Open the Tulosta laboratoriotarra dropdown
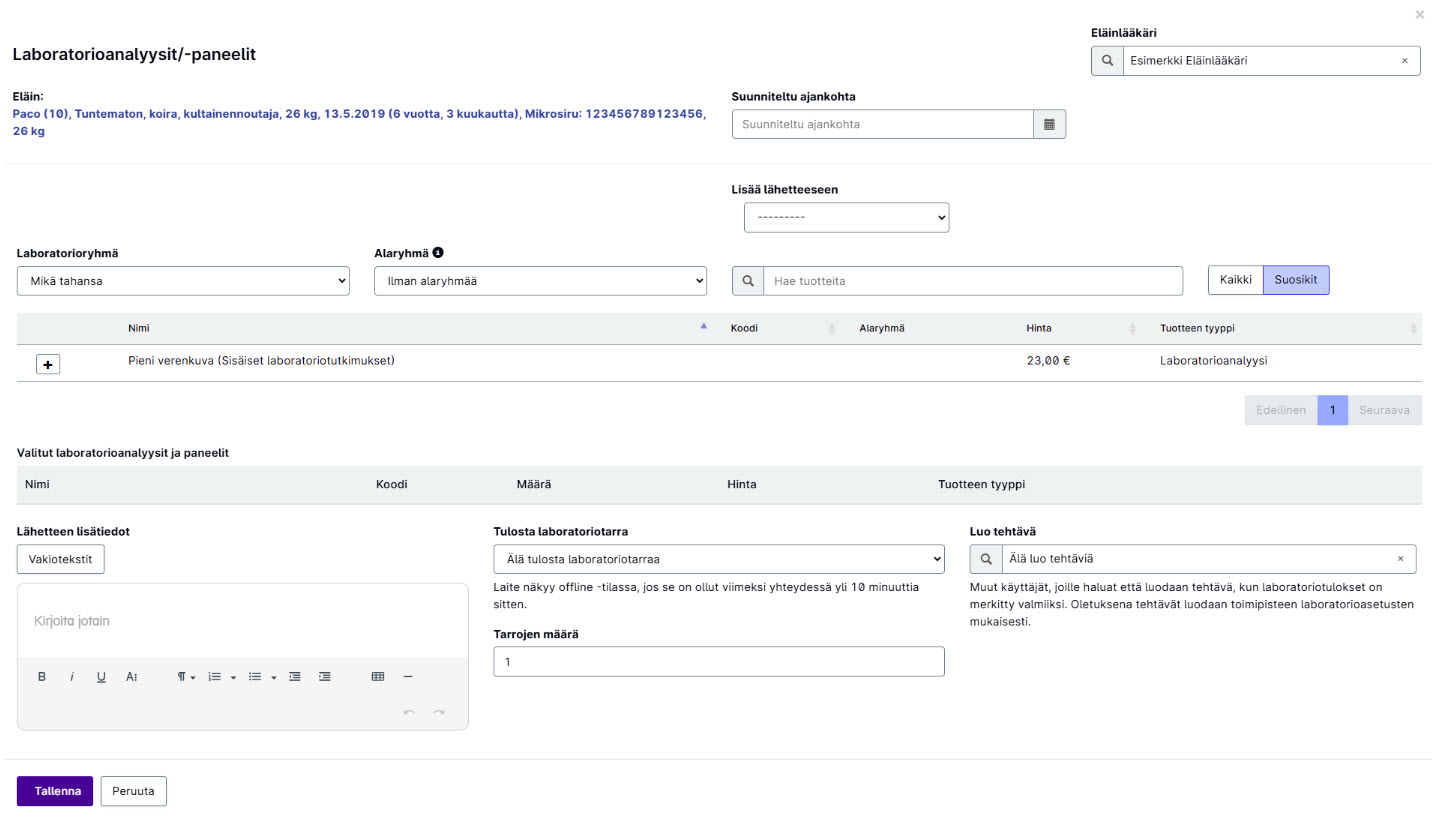This screenshot has width=1432, height=821. point(719,559)
